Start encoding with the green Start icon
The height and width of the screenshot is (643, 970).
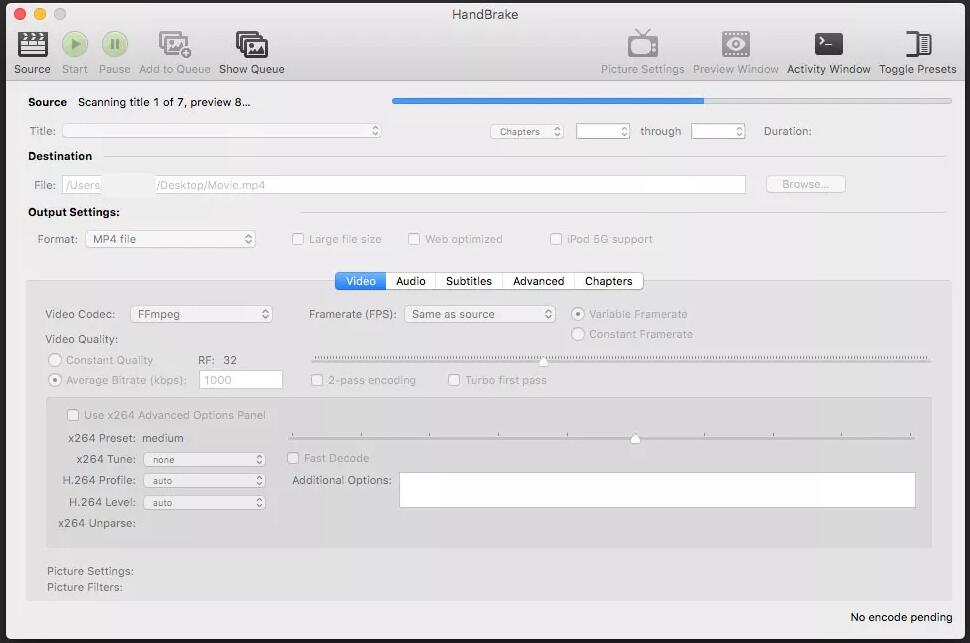[x=75, y=45]
